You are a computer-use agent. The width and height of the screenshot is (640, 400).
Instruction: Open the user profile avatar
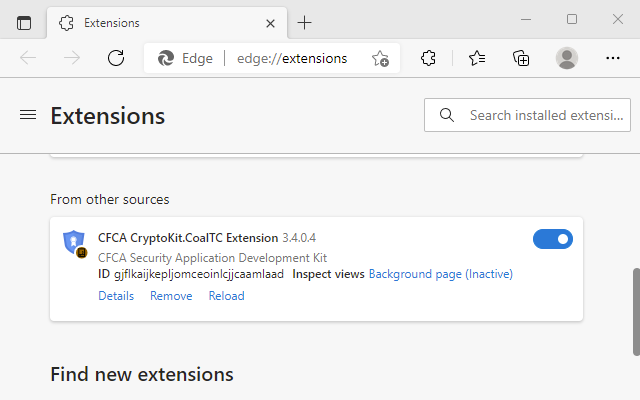tap(567, 58)
